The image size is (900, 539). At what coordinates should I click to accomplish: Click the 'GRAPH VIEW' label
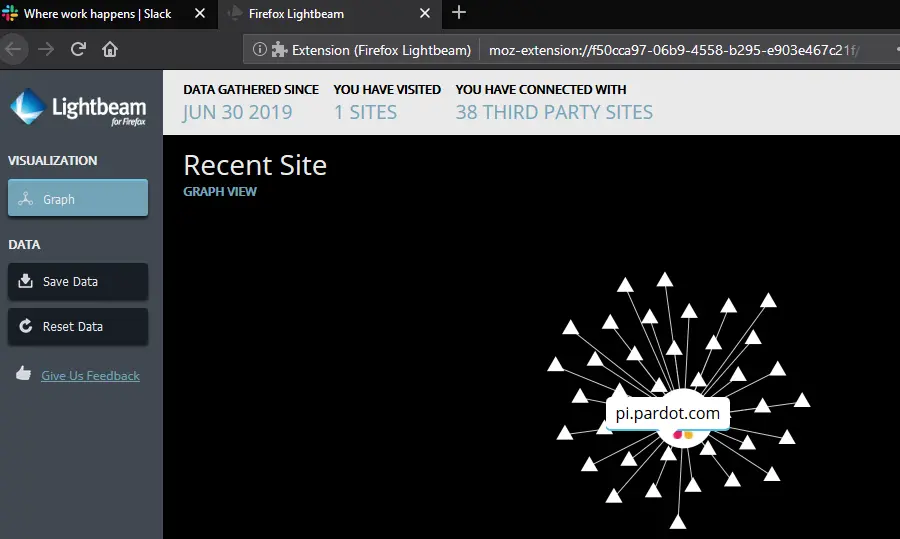[220, 192]
